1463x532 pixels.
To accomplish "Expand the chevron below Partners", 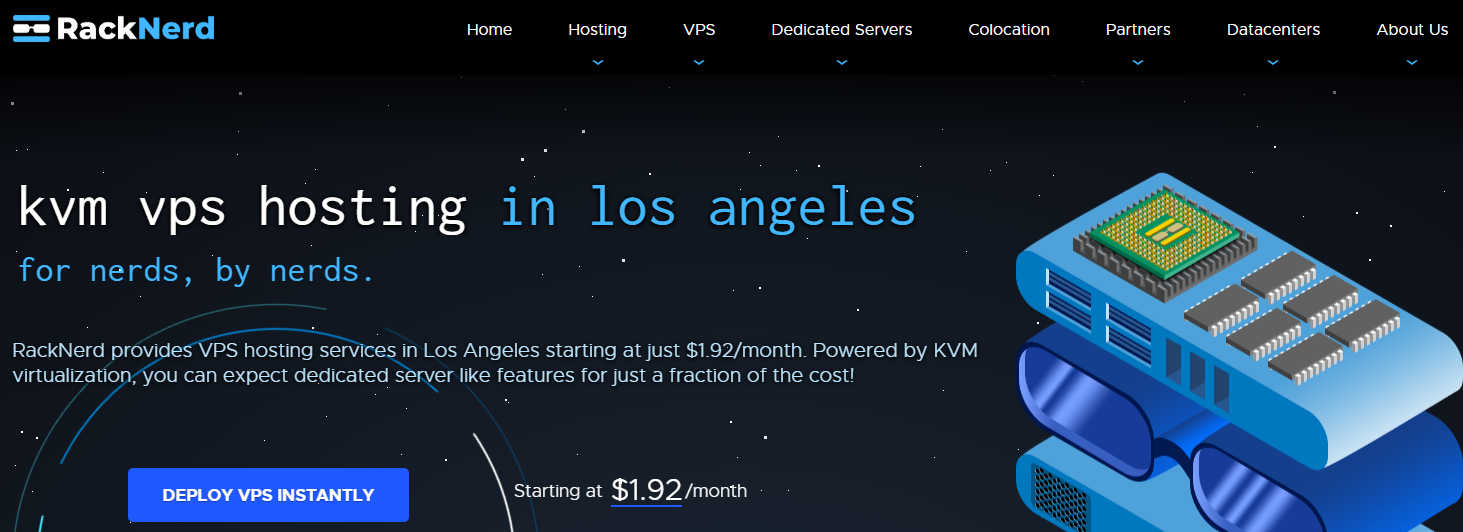I will click(1138, 61).
